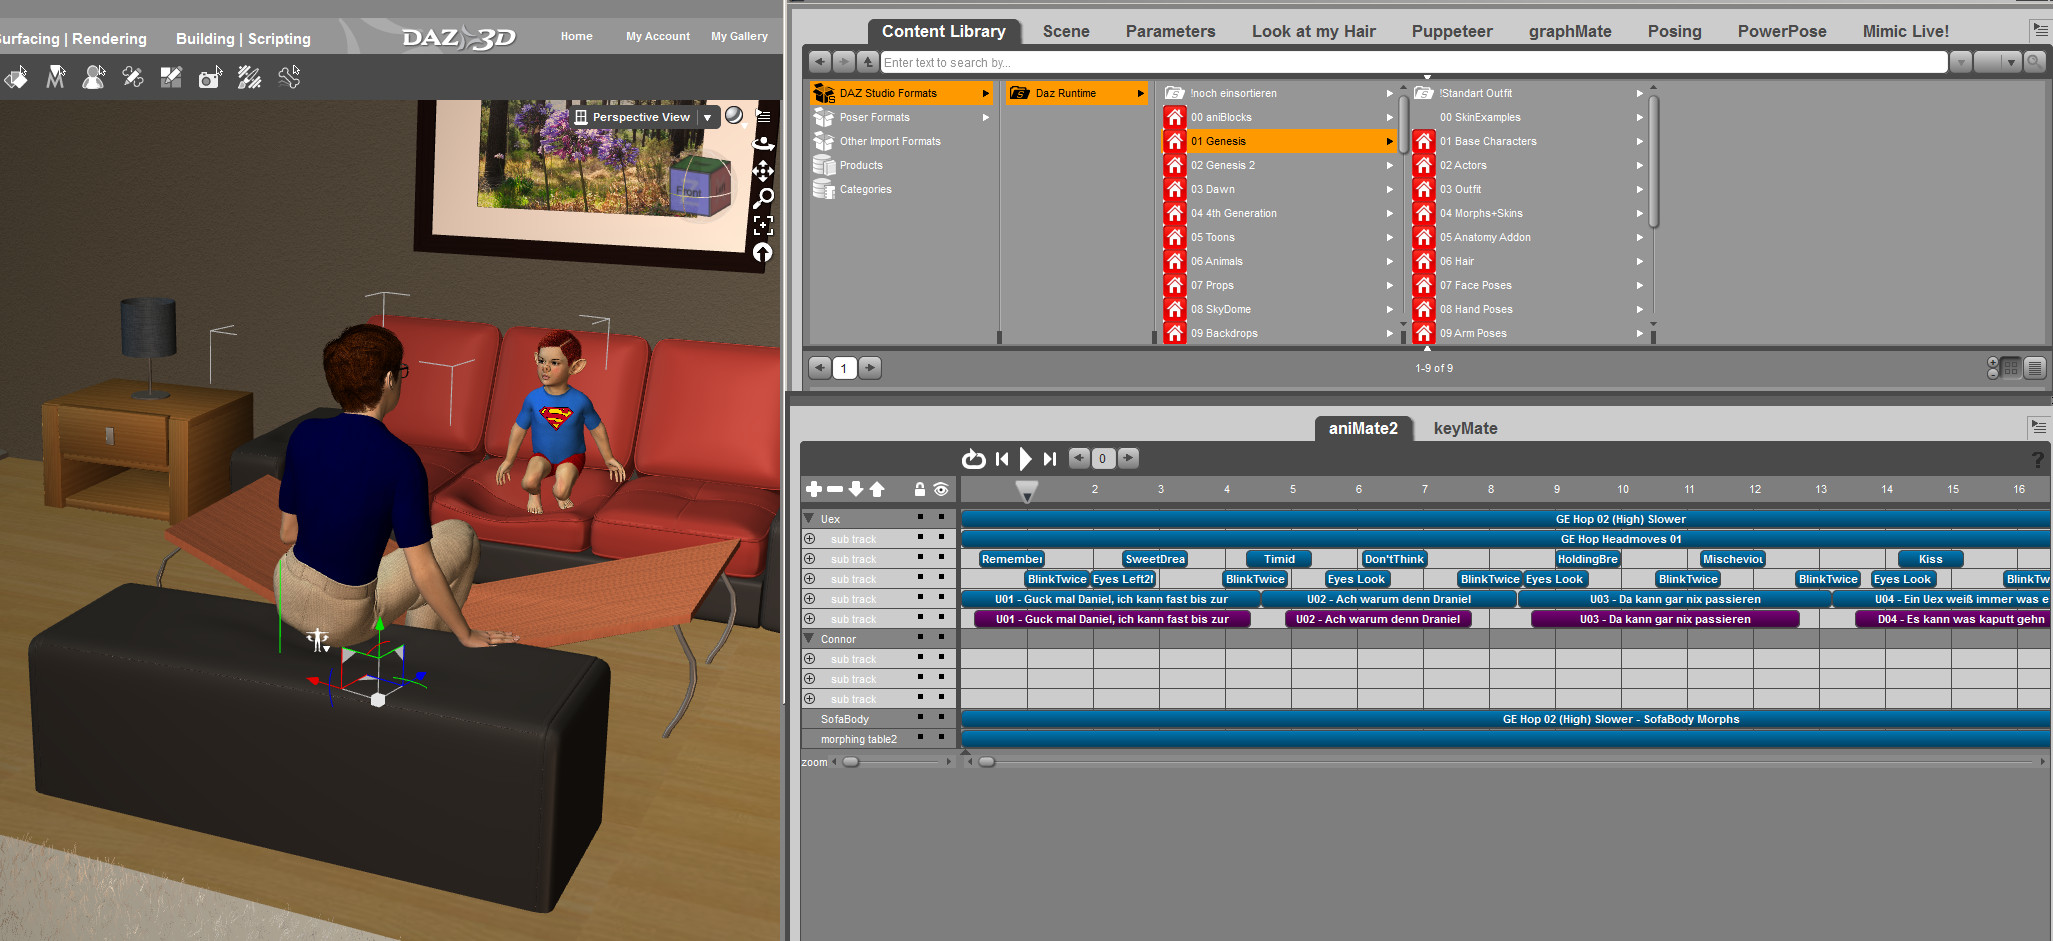Click the aniMate2 playhead marker
The width and height of the screenshot is (2053, 941).
tap(1026, 490)
